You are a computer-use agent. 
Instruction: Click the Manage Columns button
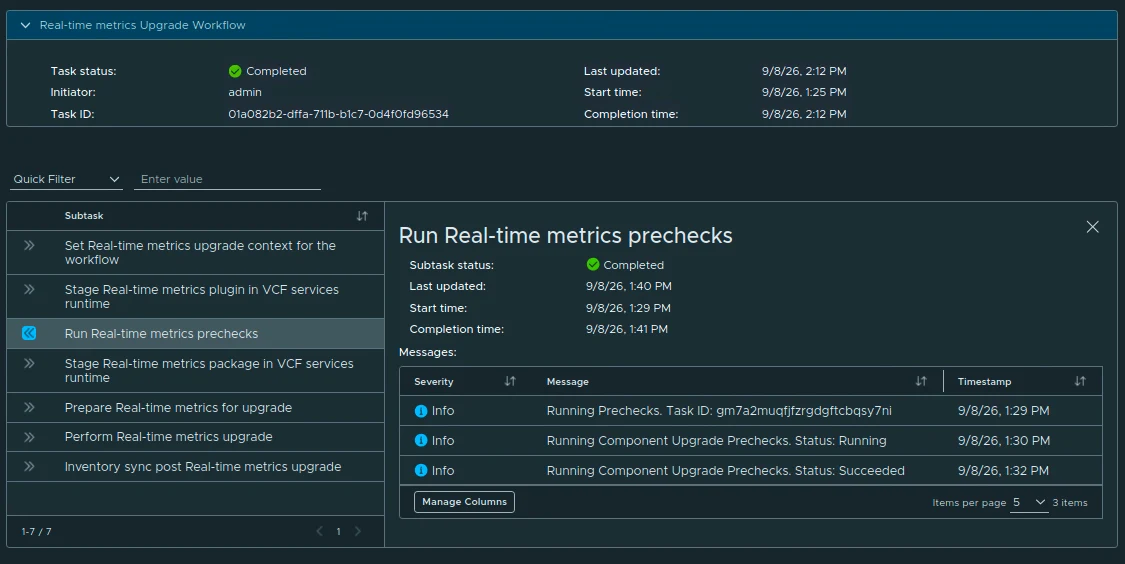pos(464,502)
